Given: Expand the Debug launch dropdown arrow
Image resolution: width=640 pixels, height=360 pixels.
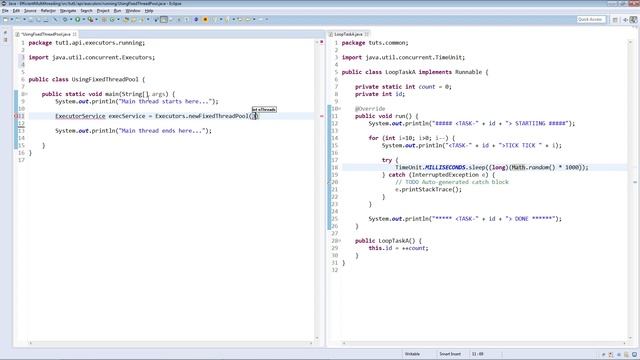Looking at the screenshot, I should coord(71,19).
